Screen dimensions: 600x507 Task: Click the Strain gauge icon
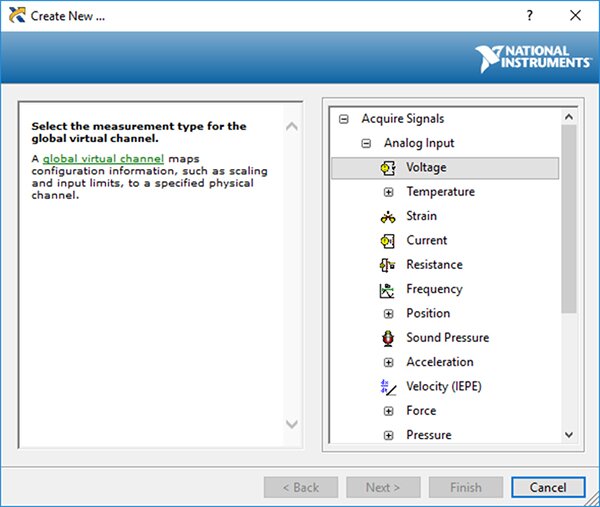coord(388,217)
